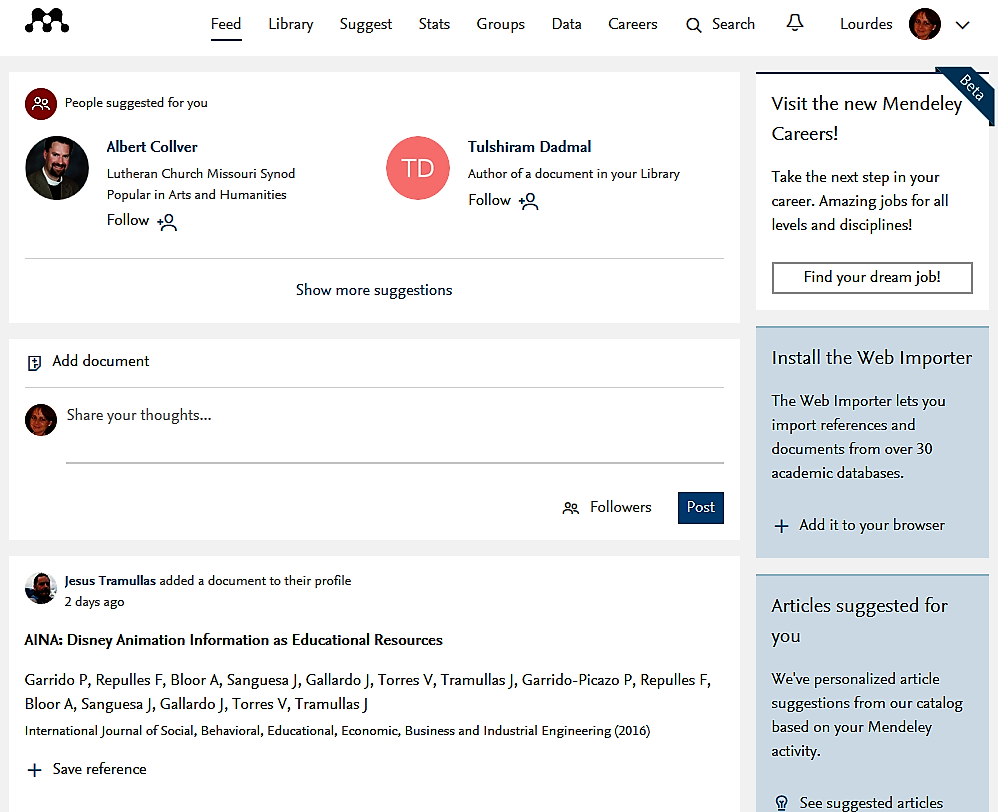Open the Stats tab
Screen dimensions: 998x812
(434, 24)
